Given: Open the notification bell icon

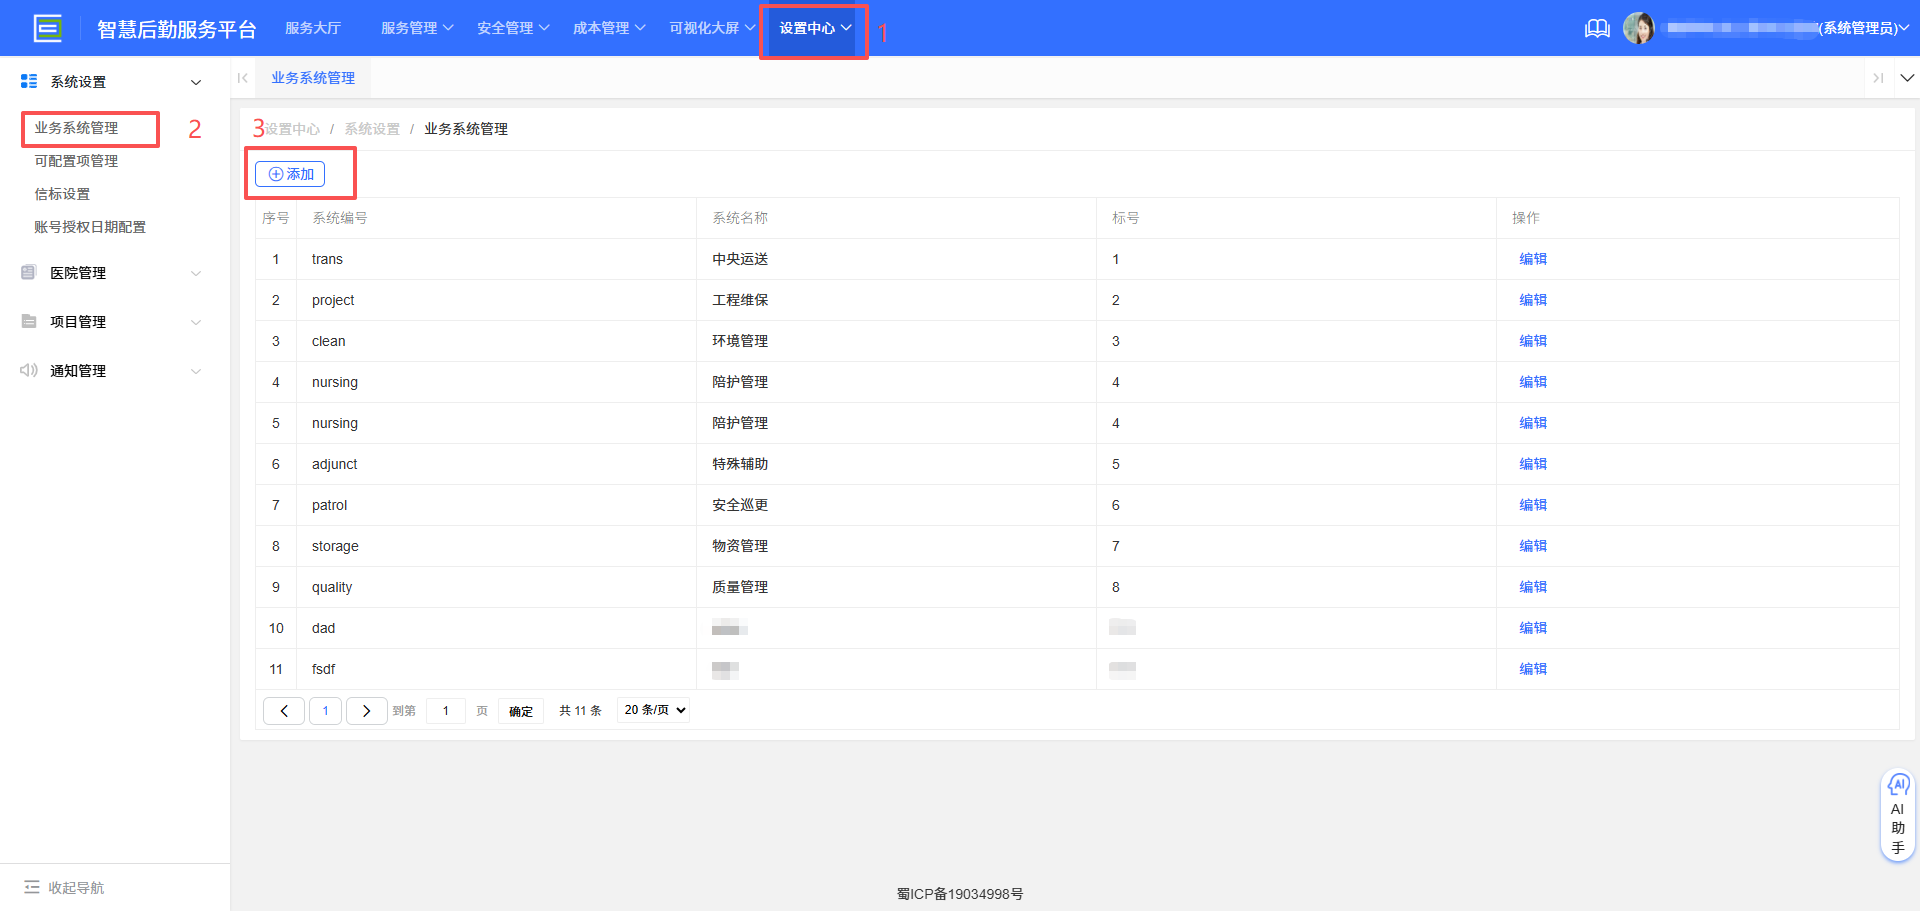Looking at the screenshot, I should pos(1597,28).
